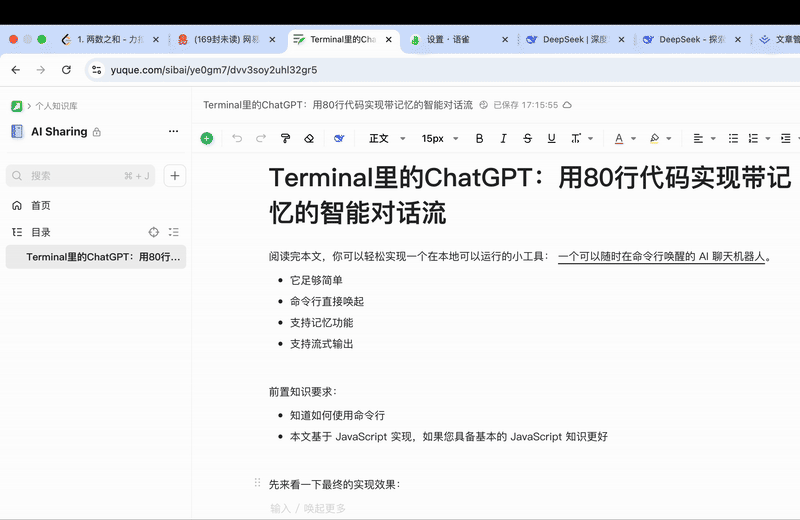This screenshot has height=520, width=800.
Task: Click the cloud sync icon after saved time
Action: [567, 105]
